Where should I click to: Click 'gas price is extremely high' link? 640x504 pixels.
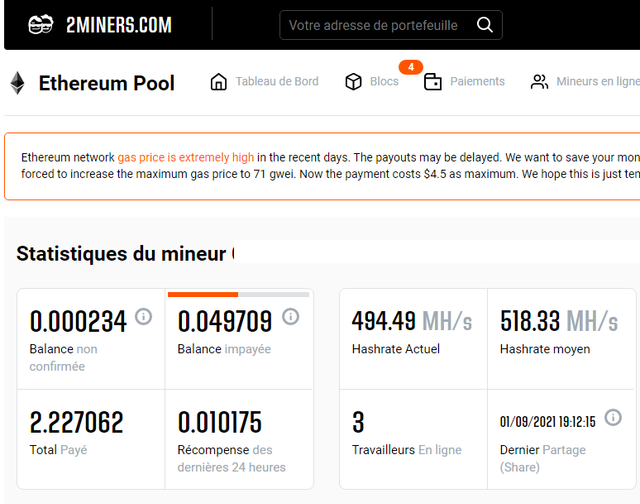(186, 158)
